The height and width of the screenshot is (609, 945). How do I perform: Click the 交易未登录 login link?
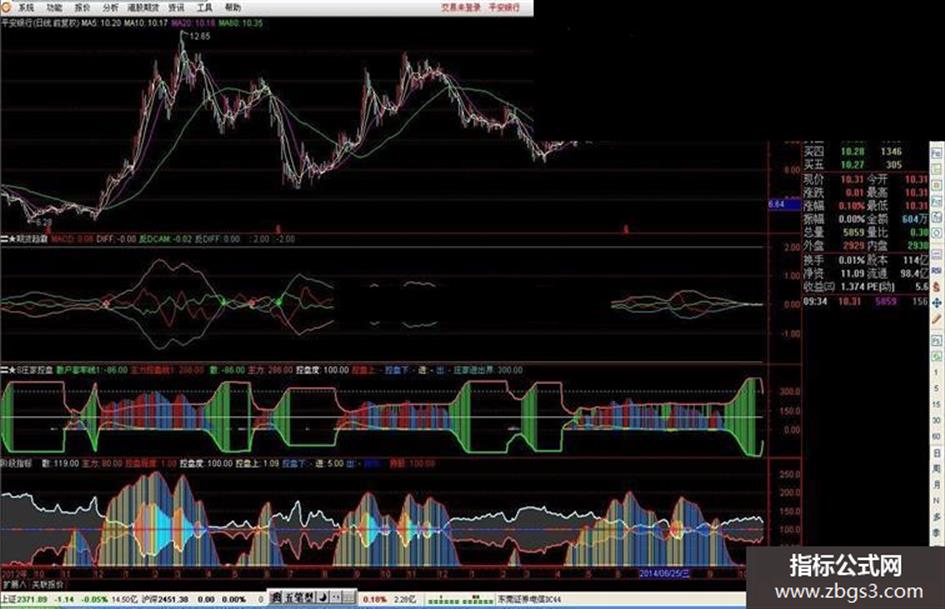click(x=460, y=8)
